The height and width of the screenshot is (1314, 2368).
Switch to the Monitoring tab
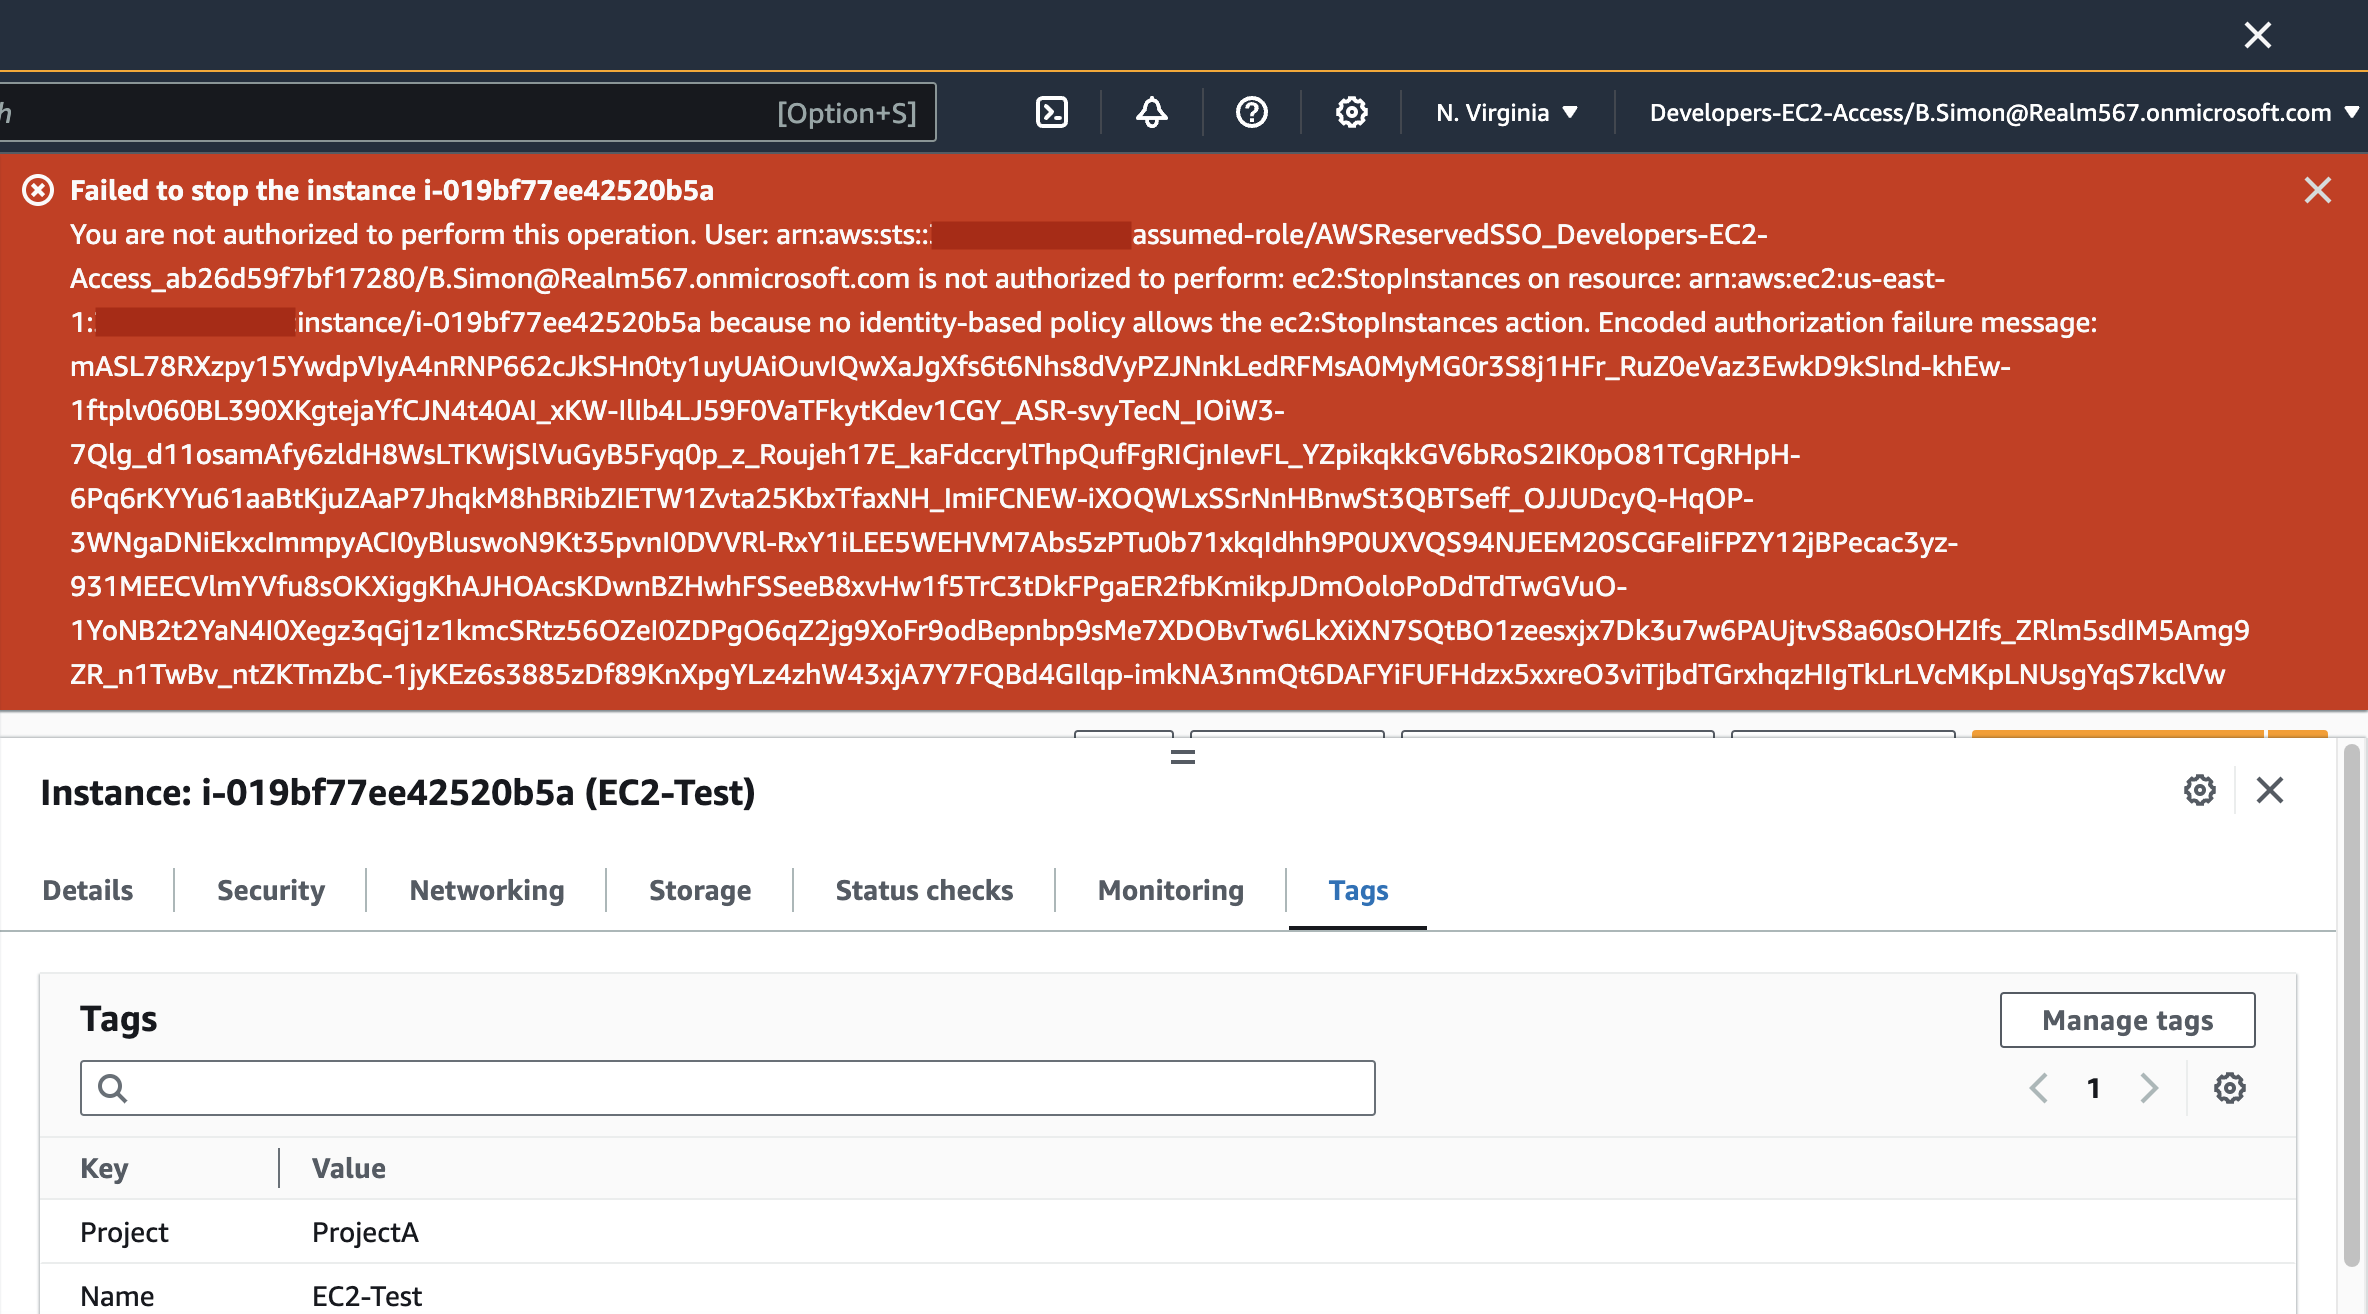(1170, 890)
